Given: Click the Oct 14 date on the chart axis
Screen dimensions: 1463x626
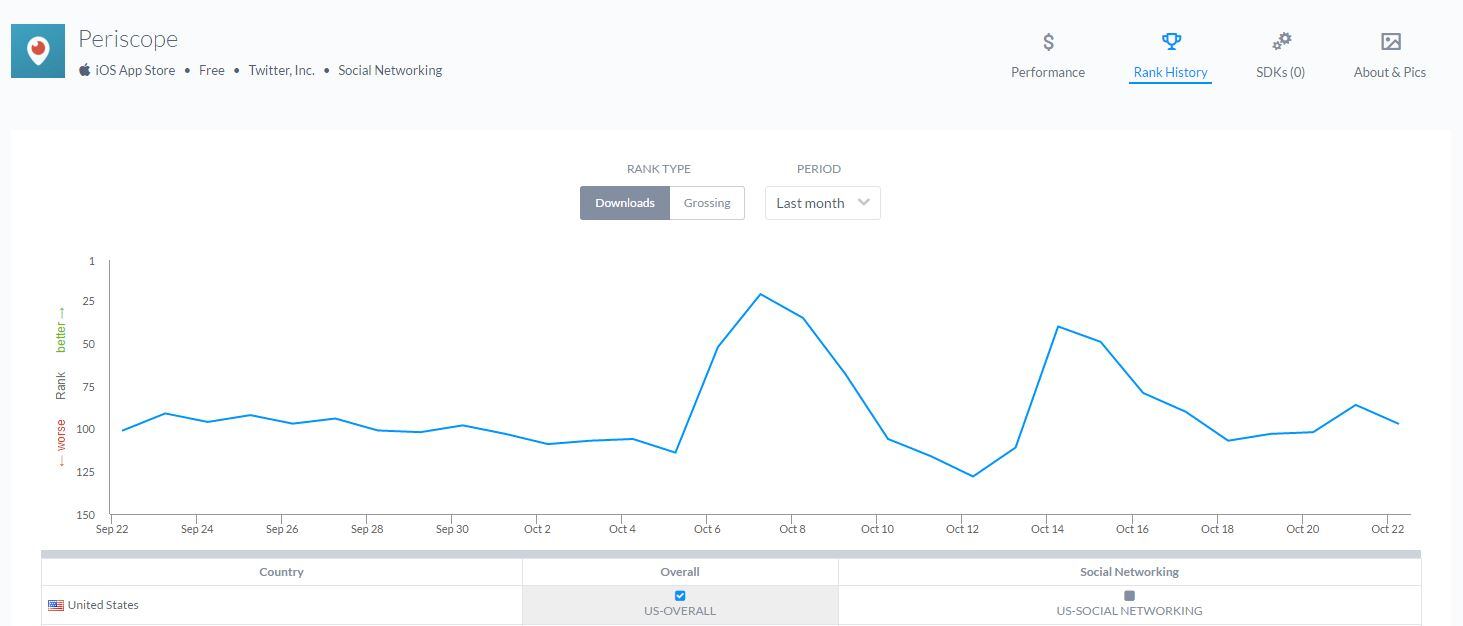Looking at the screenshot, I should point(1047,529).
